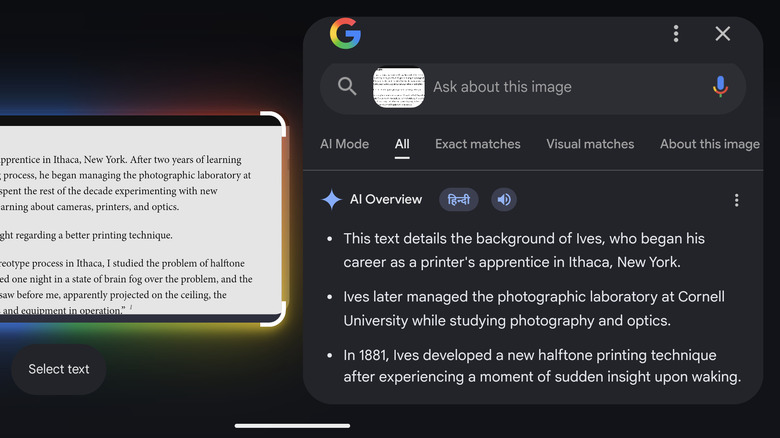Select the All tab

point(402,144)
